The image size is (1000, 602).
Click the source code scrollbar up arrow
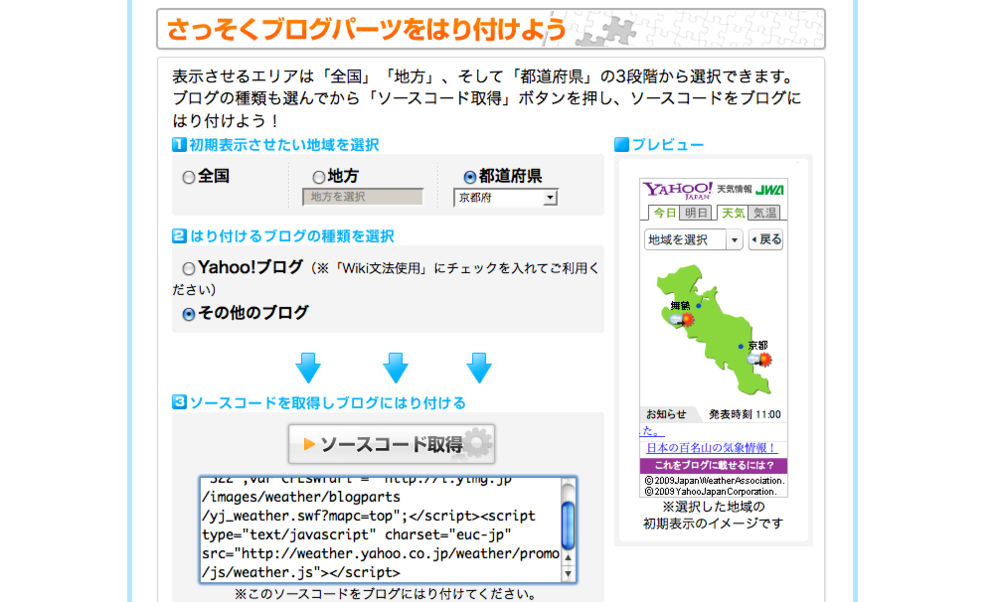[568, 558]
